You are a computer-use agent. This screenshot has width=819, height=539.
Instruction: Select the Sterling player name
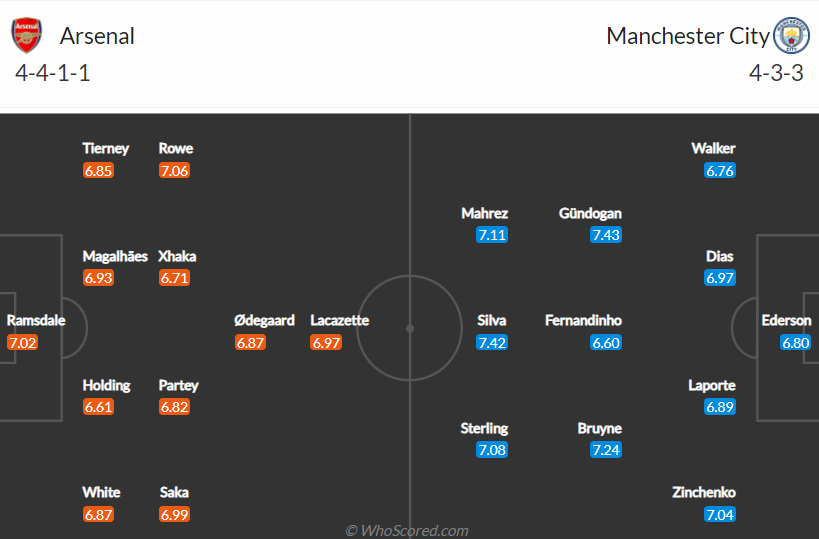click(x=484, y=429)
